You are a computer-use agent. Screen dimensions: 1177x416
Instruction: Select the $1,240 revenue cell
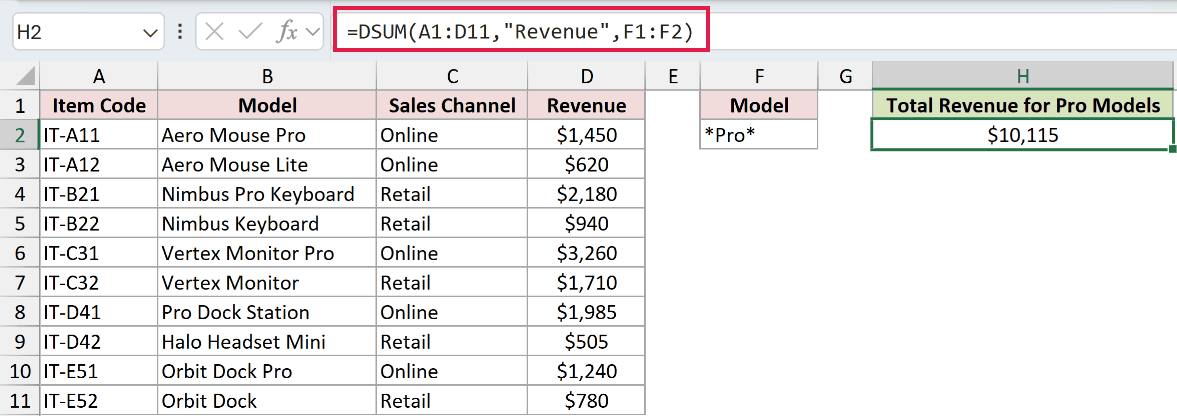586,372
